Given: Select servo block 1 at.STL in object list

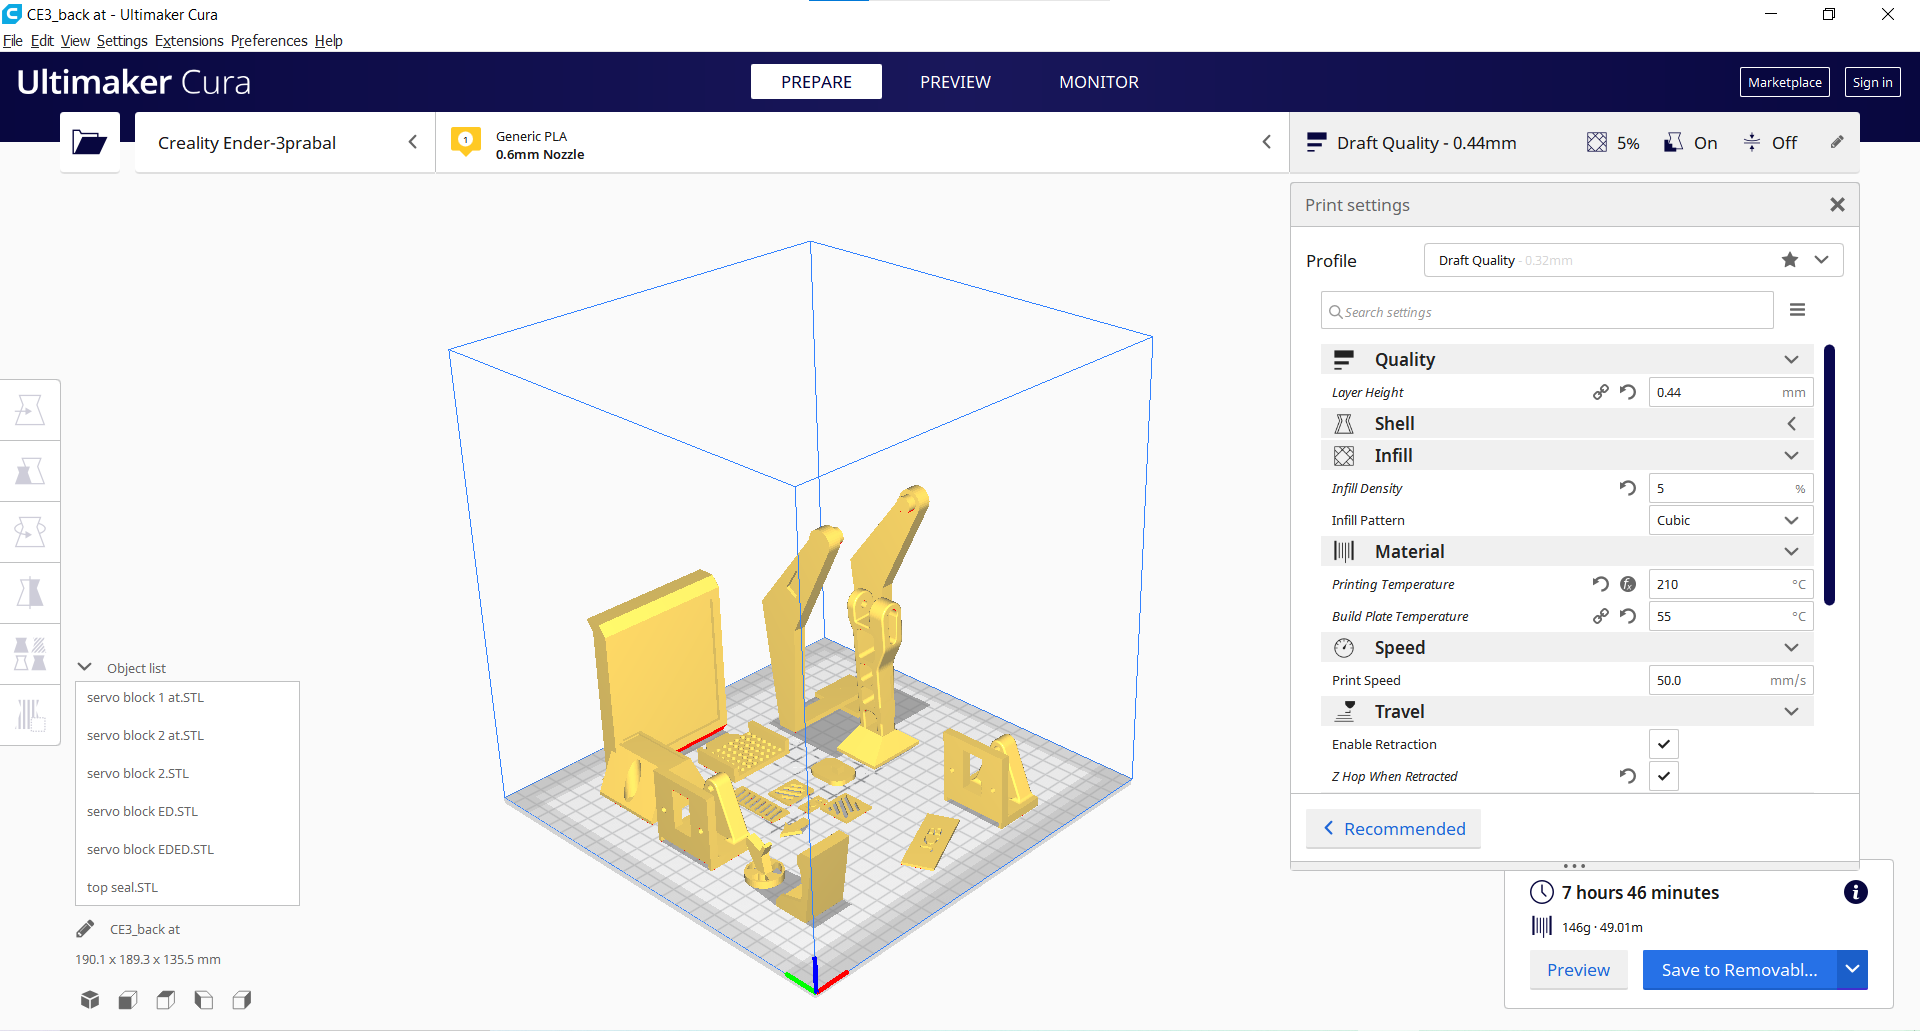Looking at the screenshot, I should click(x=187, y=697).
